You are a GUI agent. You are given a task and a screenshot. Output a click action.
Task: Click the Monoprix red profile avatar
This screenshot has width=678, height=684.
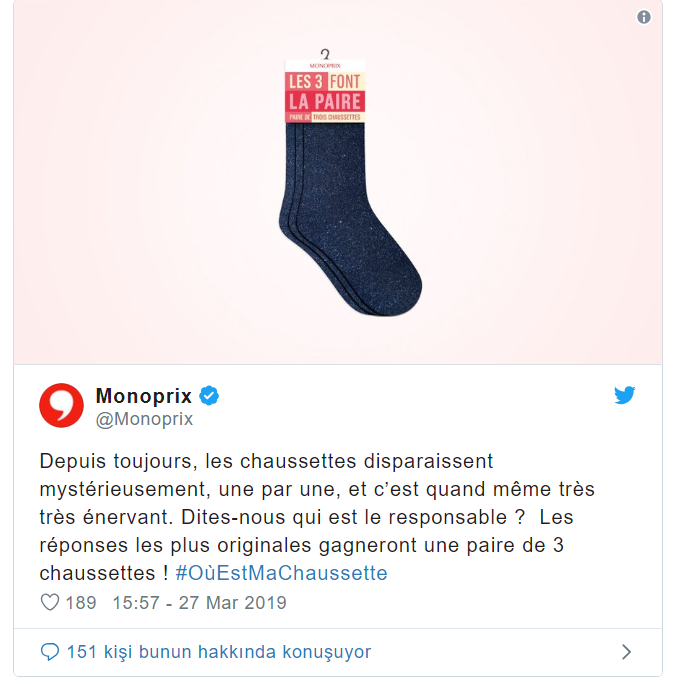[x=61, y=405]
